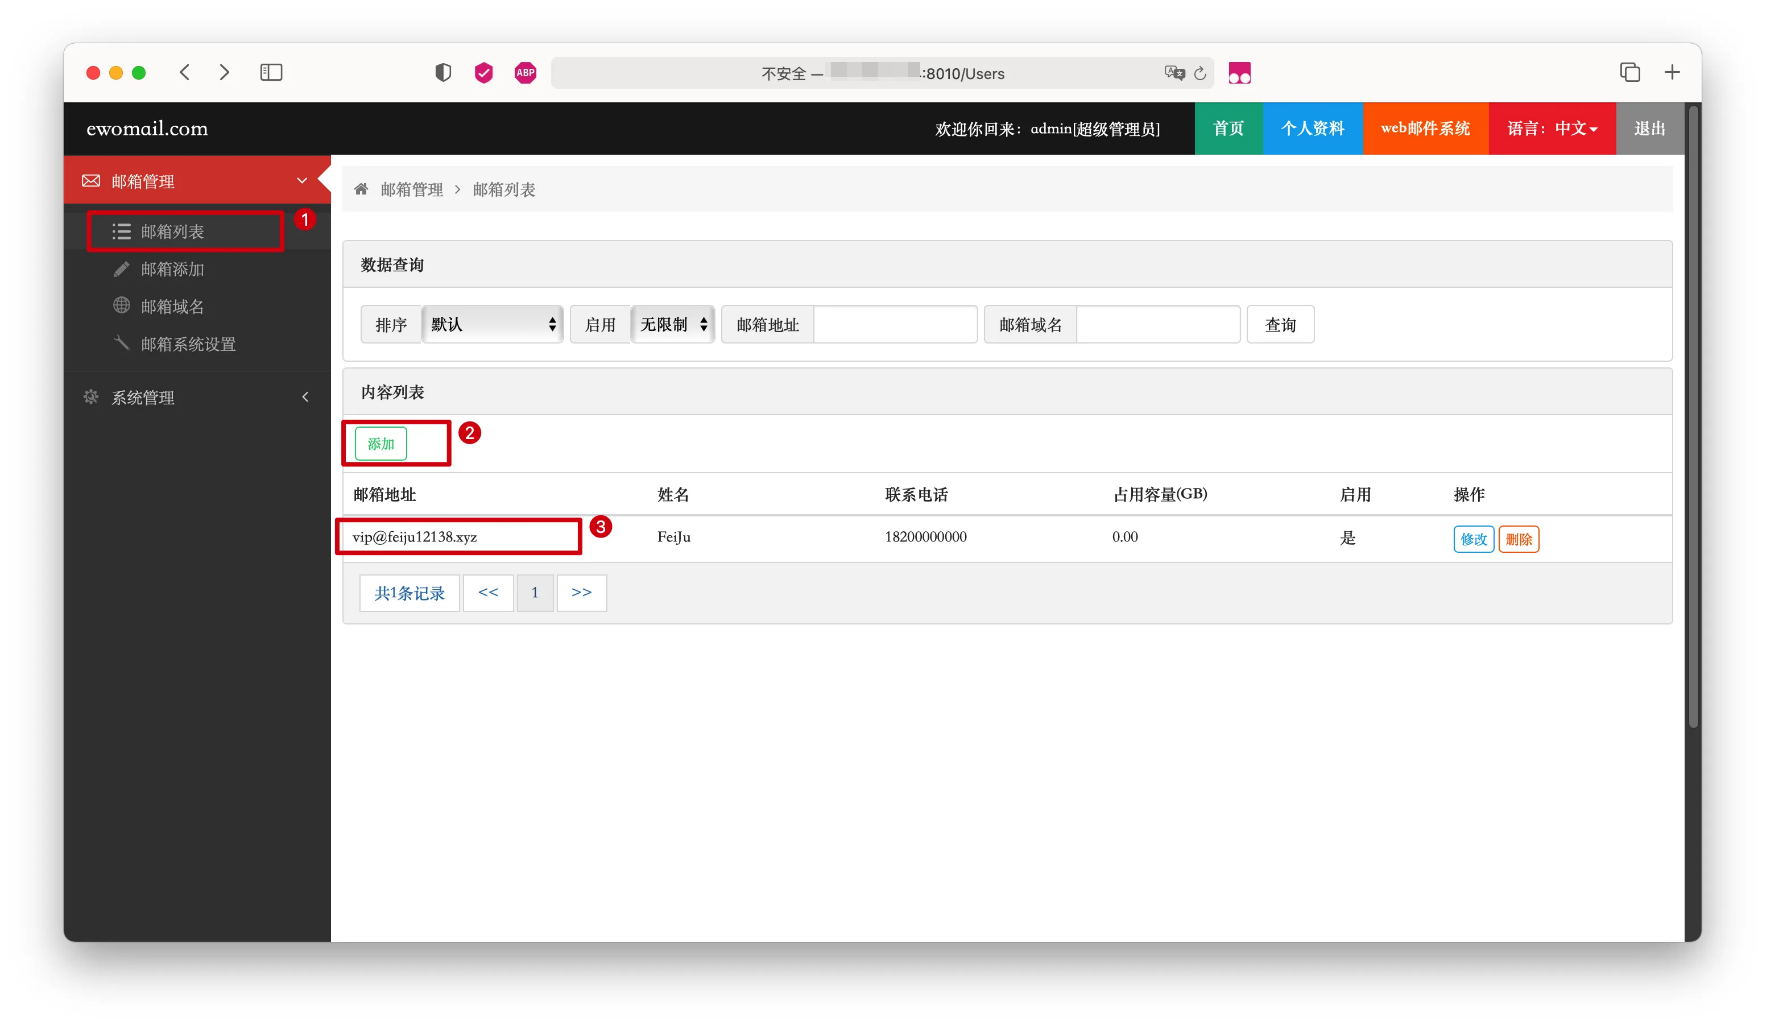Click the 姓名 column header

pyautogui.click(x=673, y=494)
